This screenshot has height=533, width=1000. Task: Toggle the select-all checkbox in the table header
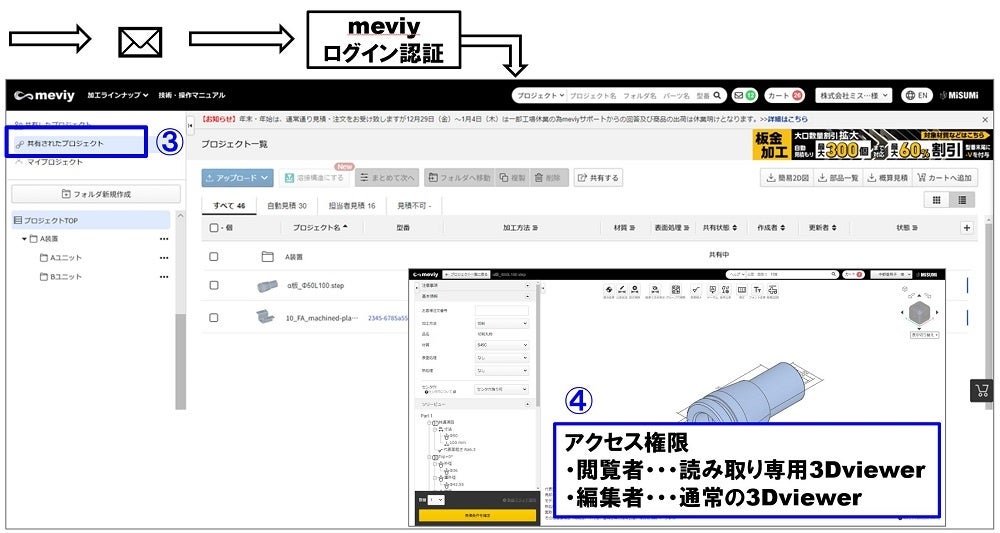pos(214,228)
